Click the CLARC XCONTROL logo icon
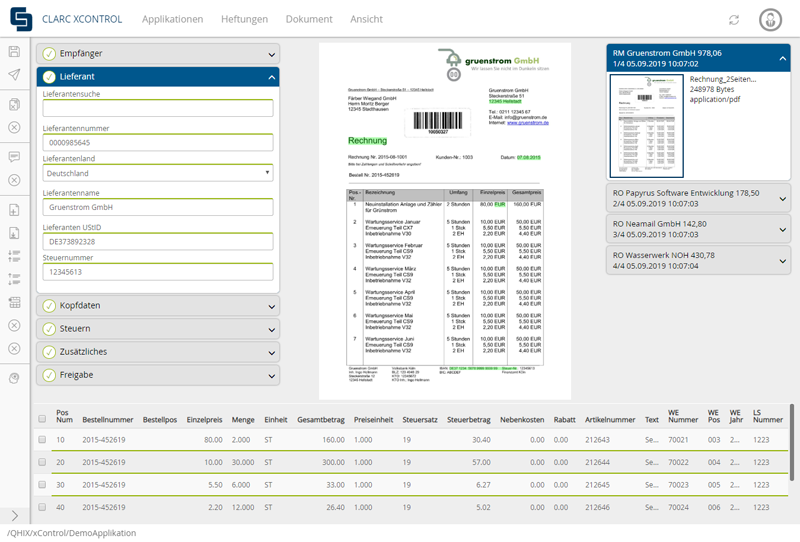This screenshot has height=542, width=800. pos(21,19)
